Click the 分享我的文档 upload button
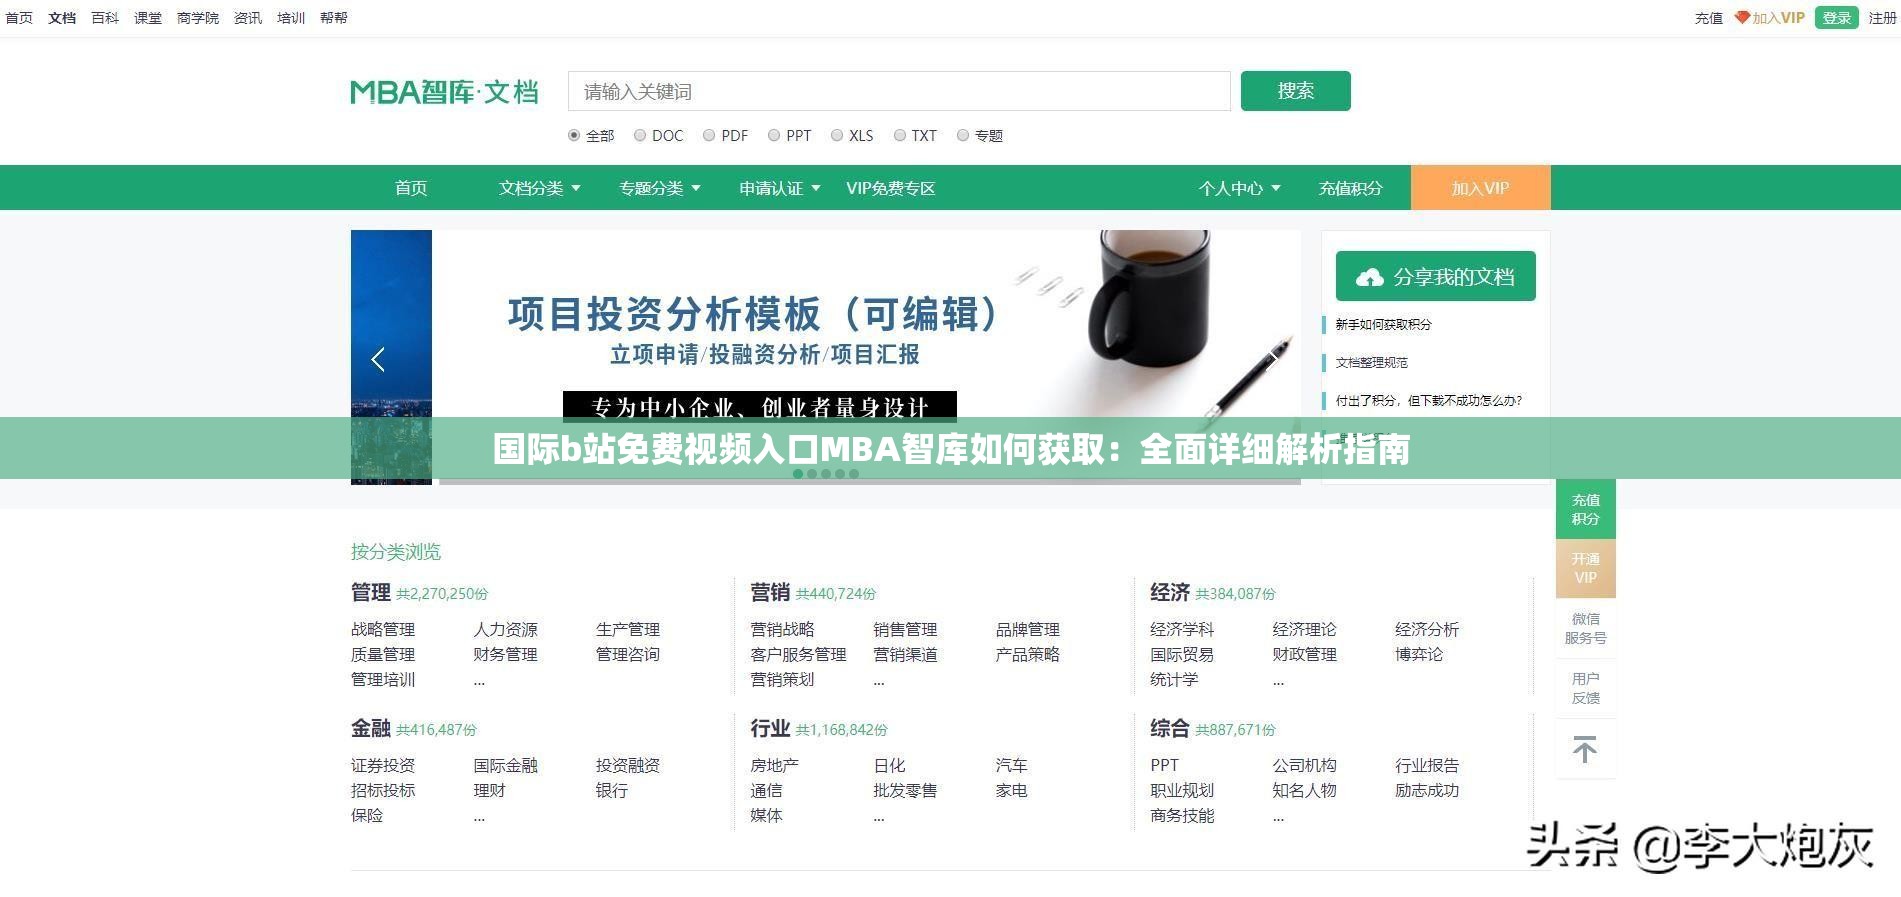The width and height of the screenshot is (1901, 897). 1436,277
